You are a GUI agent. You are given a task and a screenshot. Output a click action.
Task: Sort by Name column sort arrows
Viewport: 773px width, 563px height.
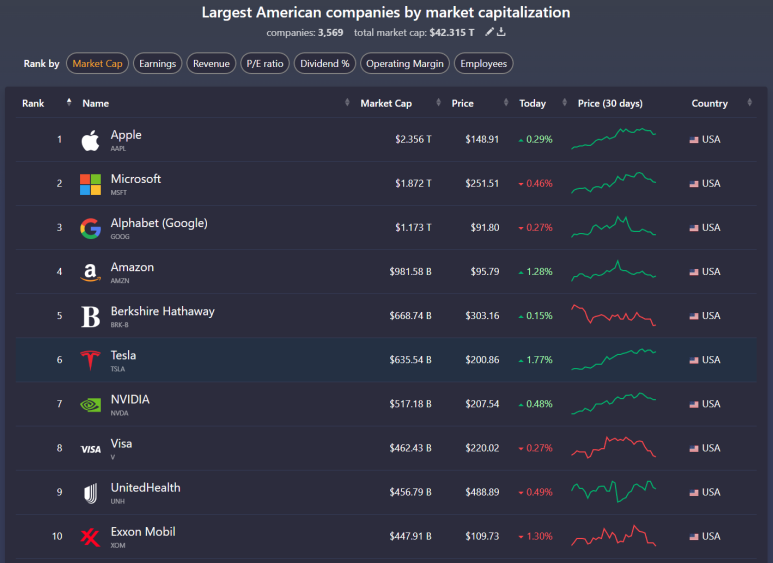pos(347,103)
